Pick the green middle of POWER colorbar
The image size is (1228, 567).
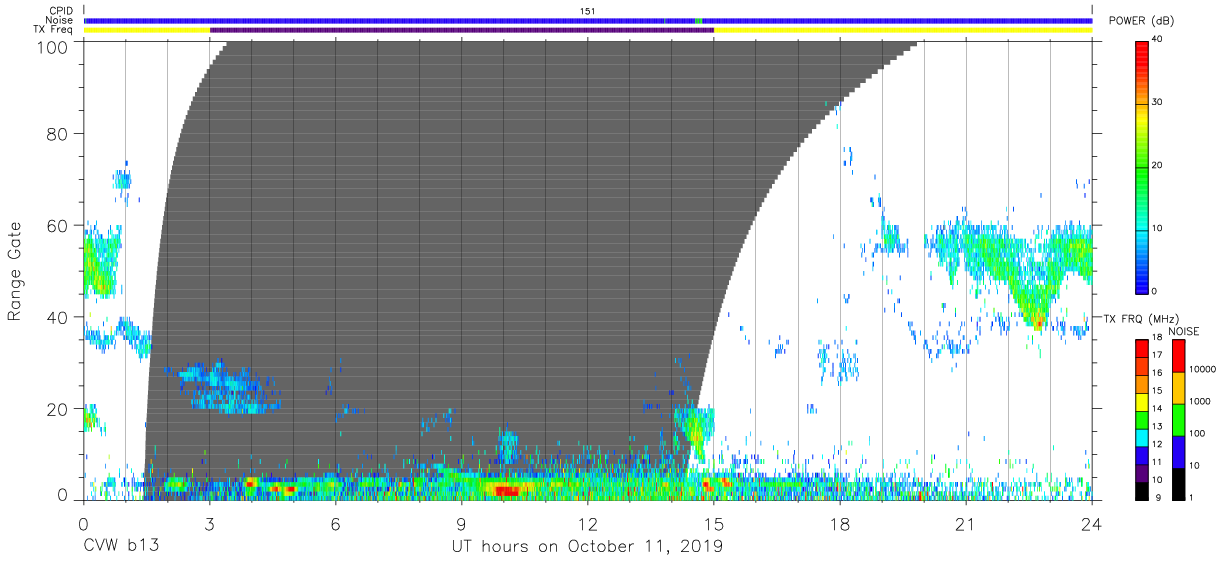(x=1141, y=165)
